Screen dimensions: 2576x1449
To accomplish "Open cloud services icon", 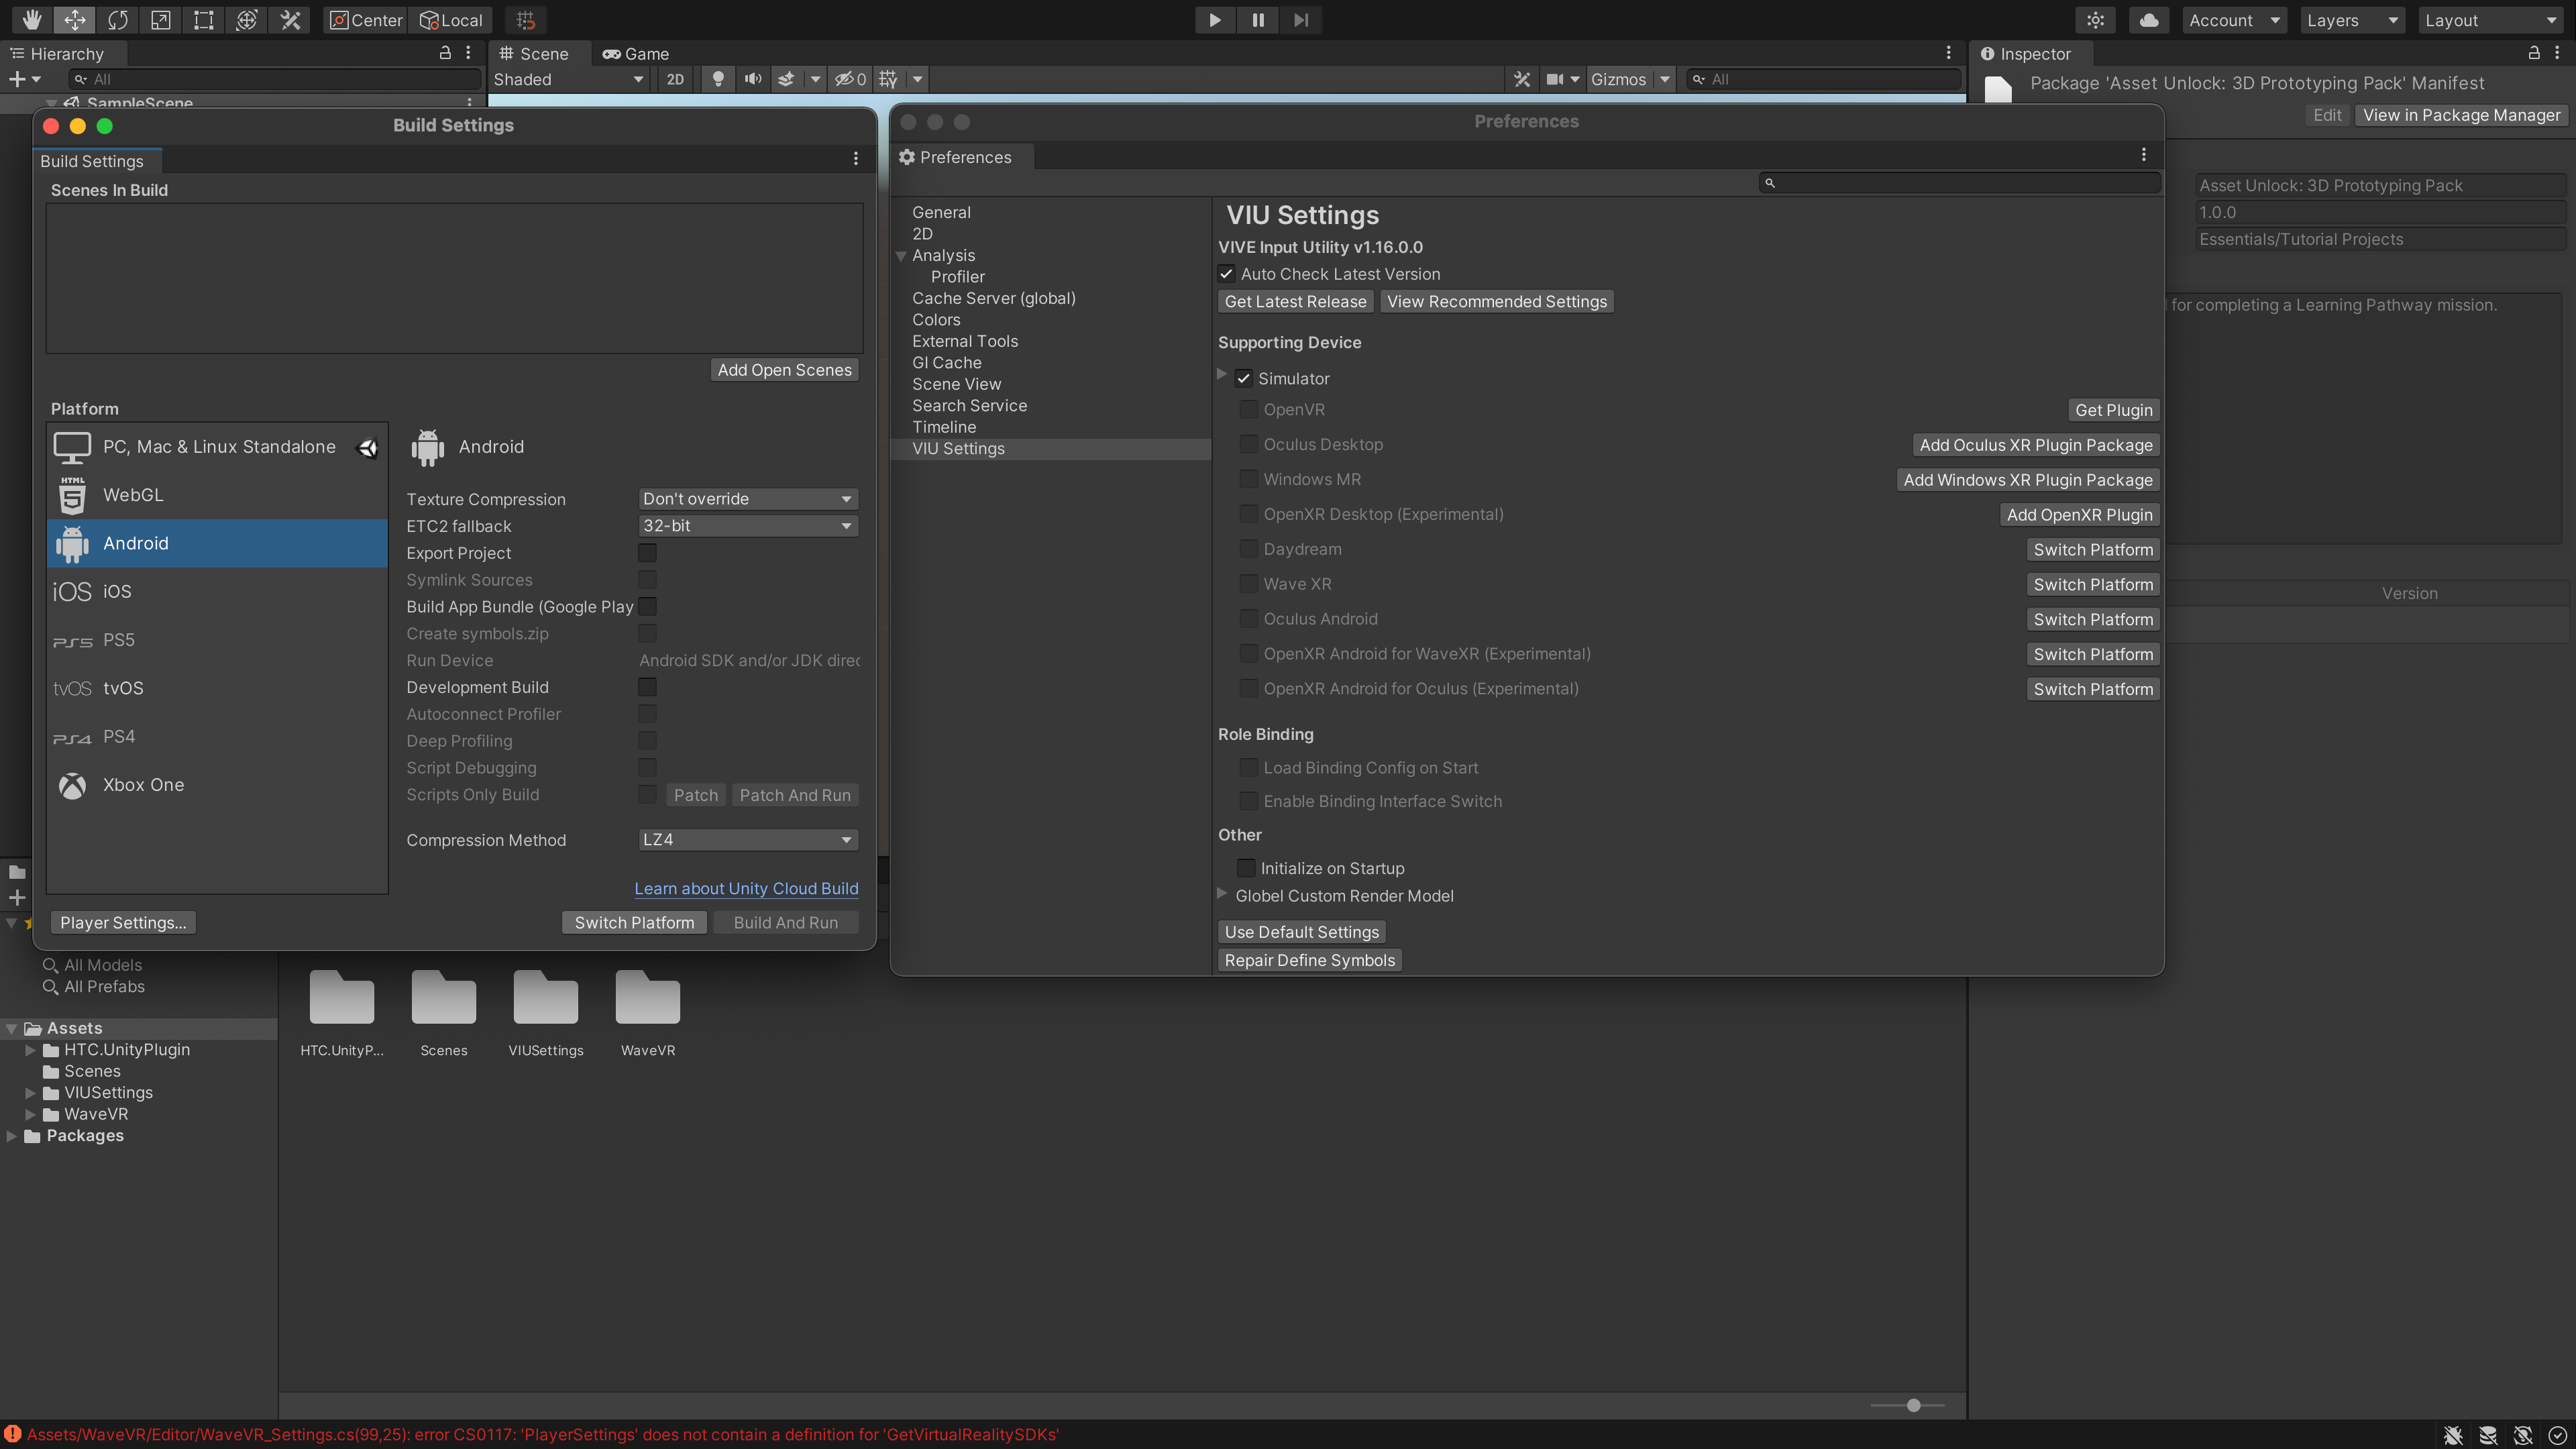I will pyautogui.click(x=2148, y=20).
